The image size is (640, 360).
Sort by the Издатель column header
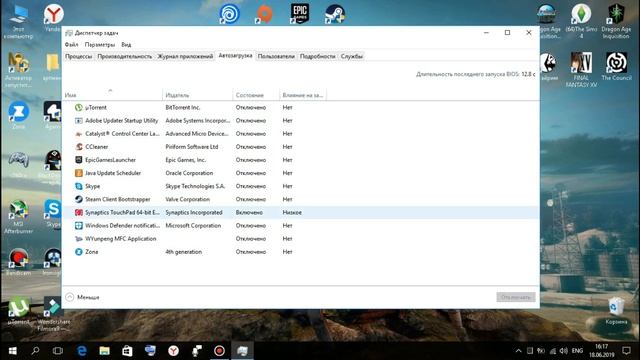(x=198, y=95)
